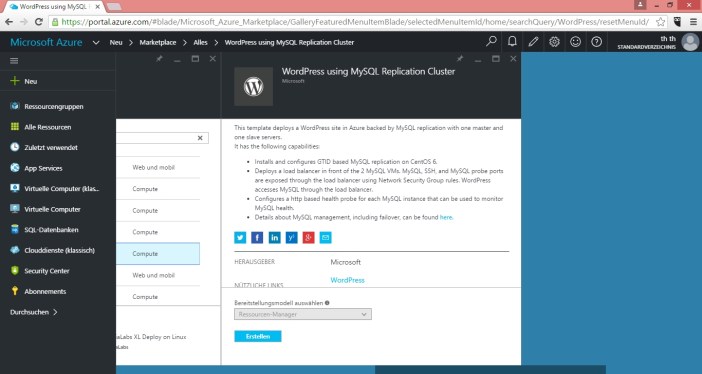This screenshot has height=374, width=702.
Task: Click Alles breadcrumb
Action: point(200,42)
